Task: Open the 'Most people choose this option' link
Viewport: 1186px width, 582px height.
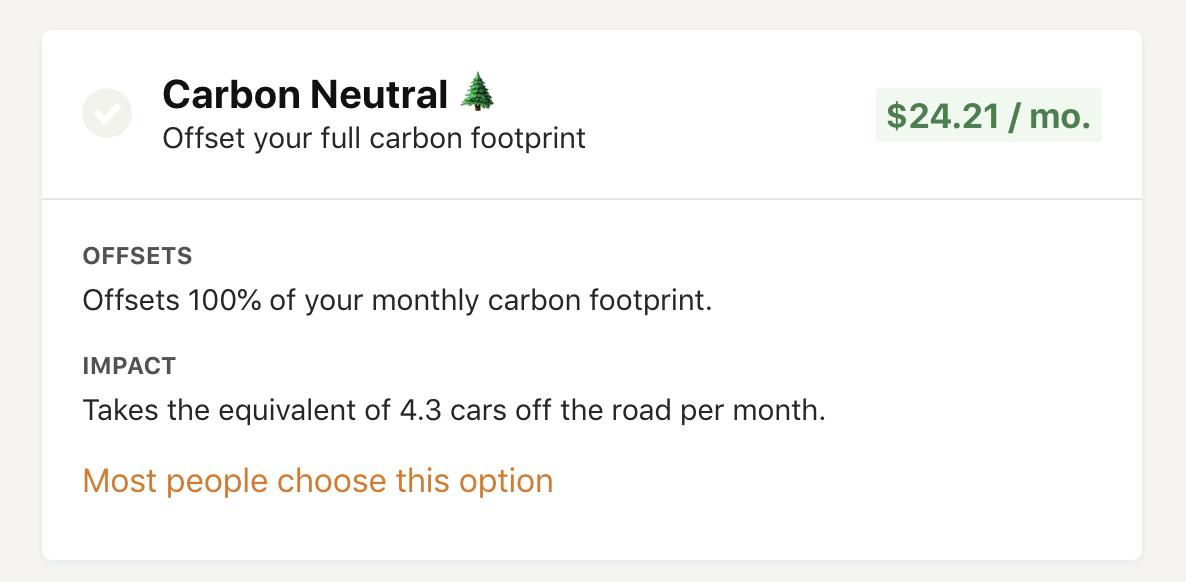Action: (317, 481)
